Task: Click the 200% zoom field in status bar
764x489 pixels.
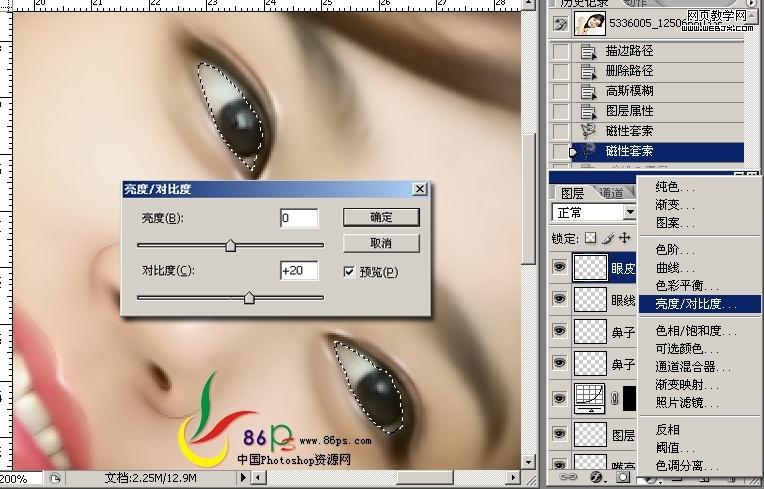Action: [x=20, y=479]
